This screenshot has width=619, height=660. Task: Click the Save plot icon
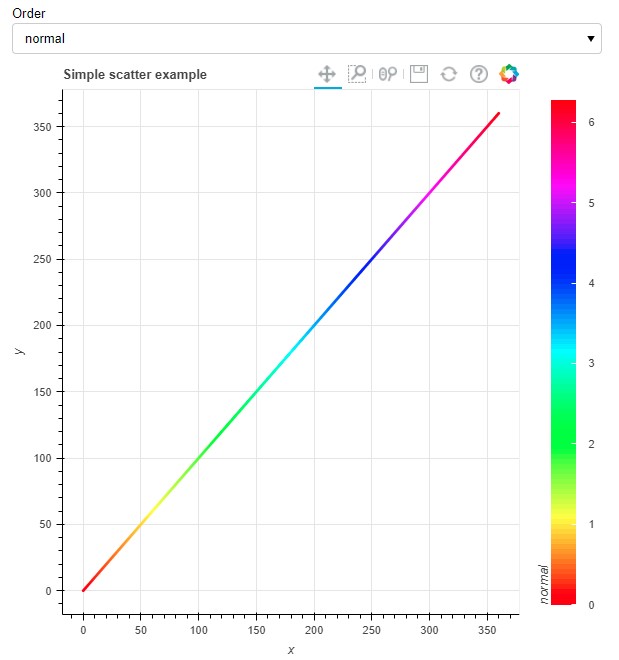[419, 75]
